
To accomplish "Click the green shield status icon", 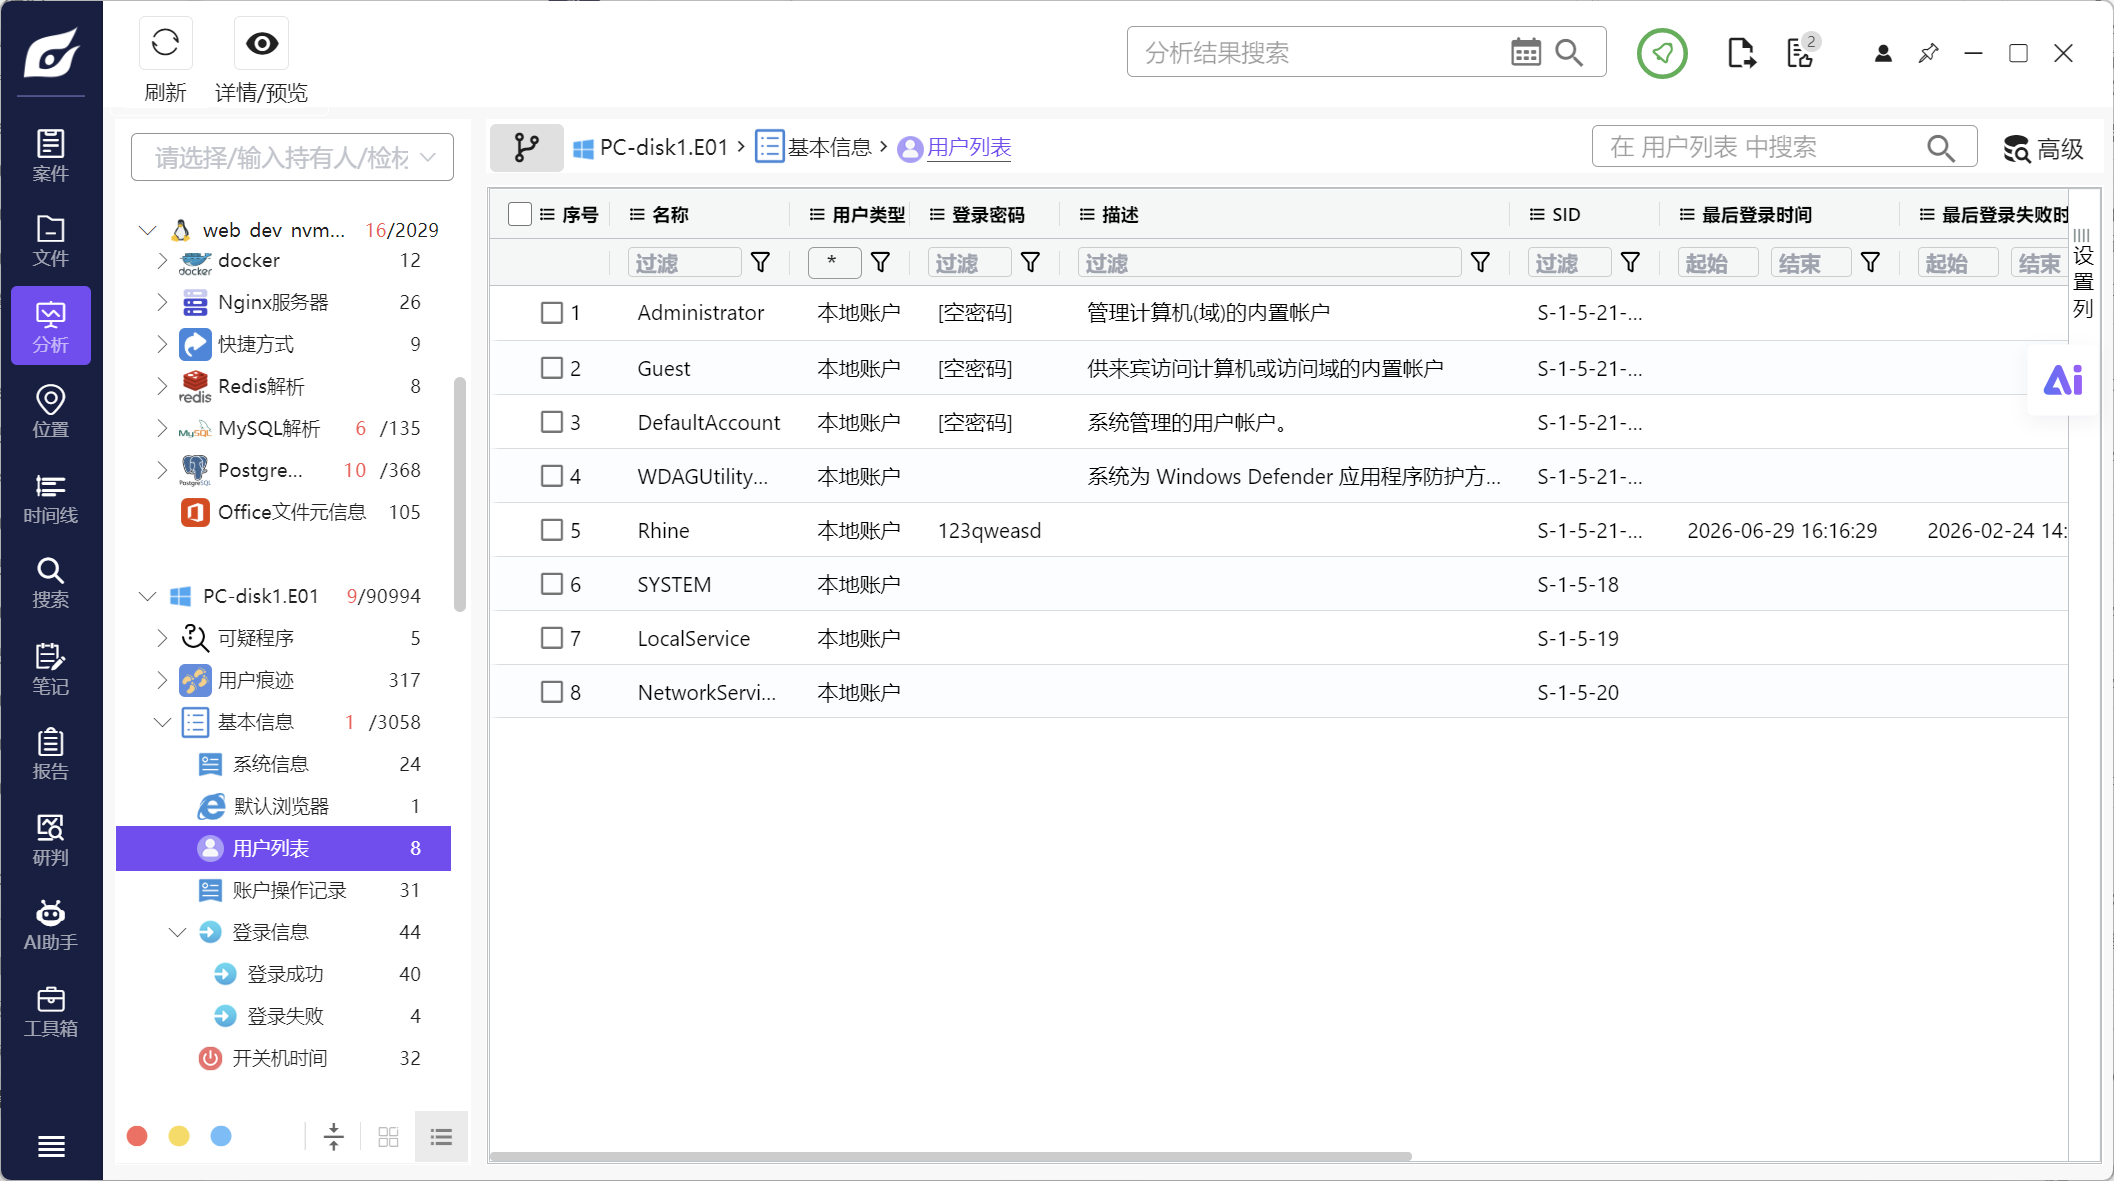I will pyautogui.click(x=1662, y=53).
